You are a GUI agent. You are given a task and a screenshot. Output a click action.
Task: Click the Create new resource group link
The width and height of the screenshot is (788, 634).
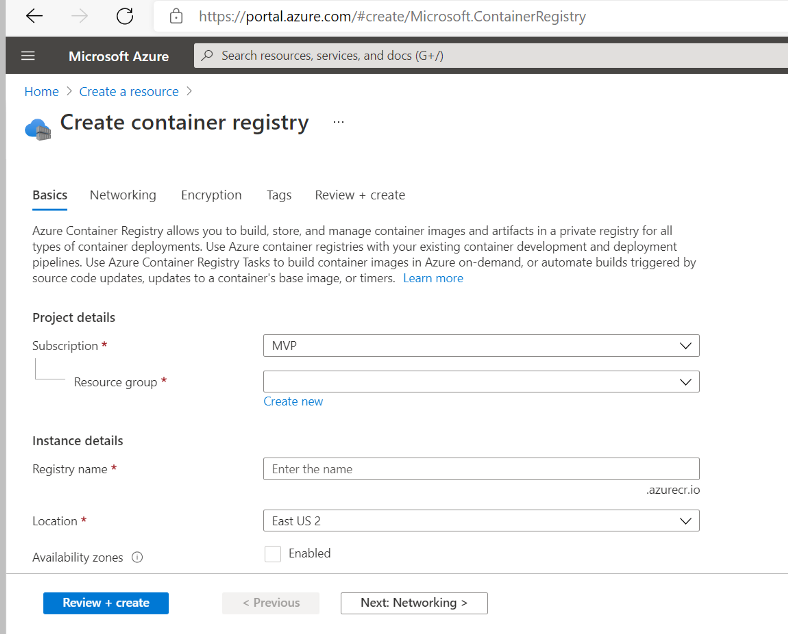(x=293, y=401)
